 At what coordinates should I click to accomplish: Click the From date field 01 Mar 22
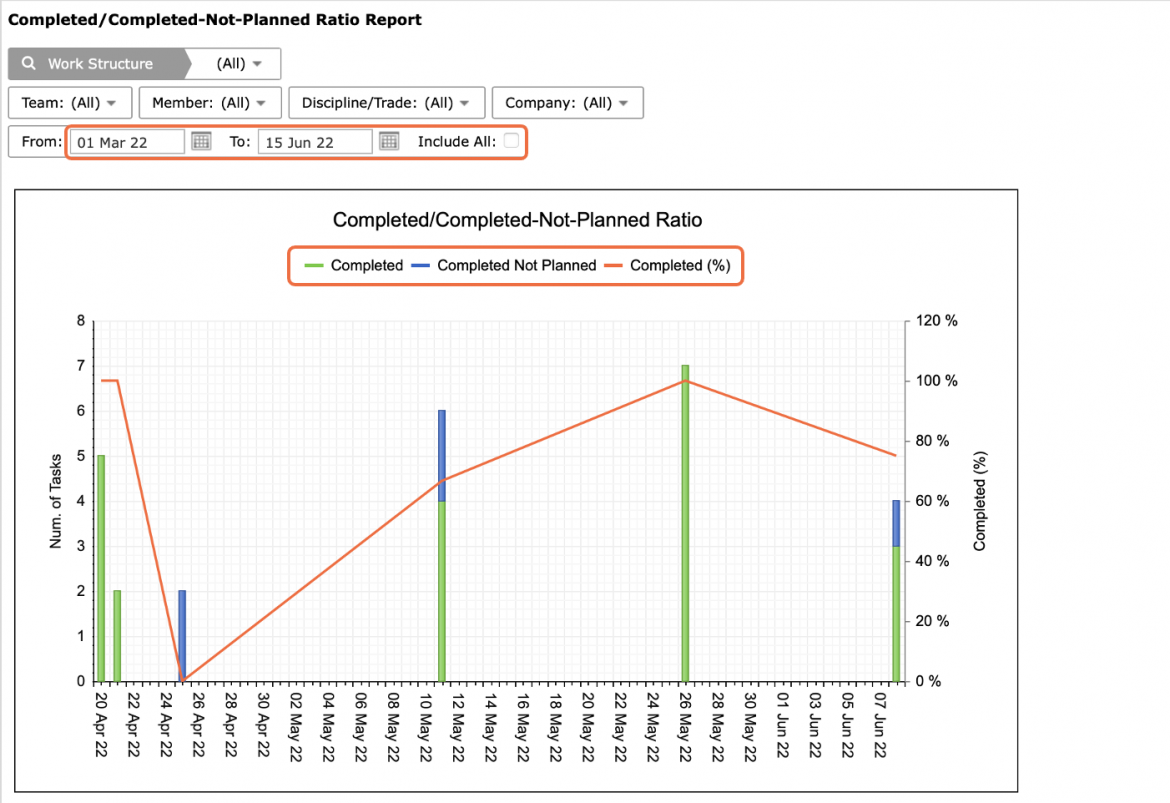click(x=127, y=142)
